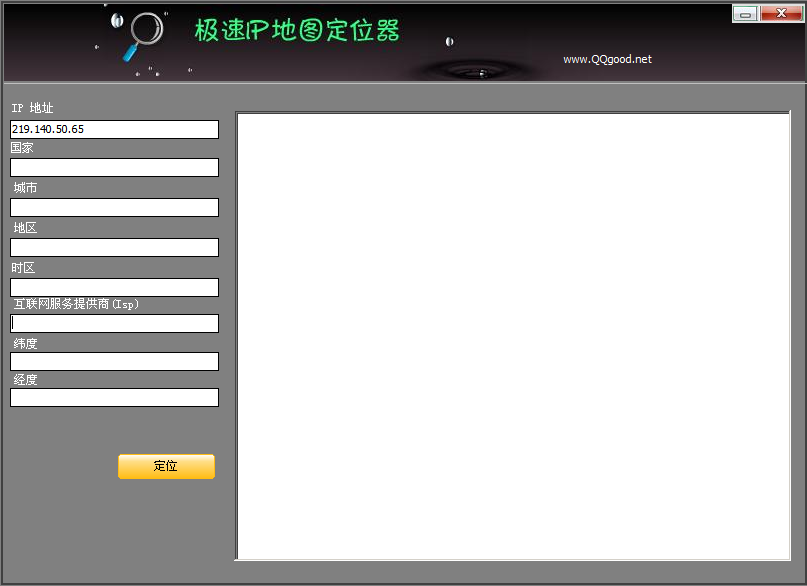Screen dimensions: 807x586
Task: Select the 纬度 (latitude) field
Action: pyautogui.click(x=114, y=361)
